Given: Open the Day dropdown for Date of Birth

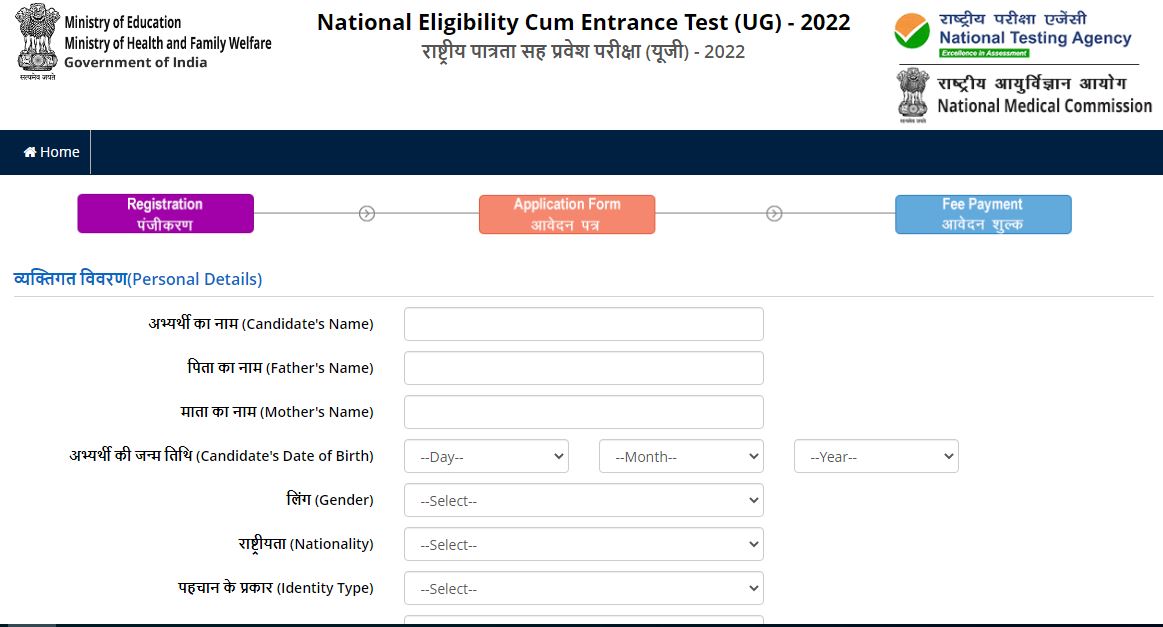Looking at the screenshot, I should point(486,456).
